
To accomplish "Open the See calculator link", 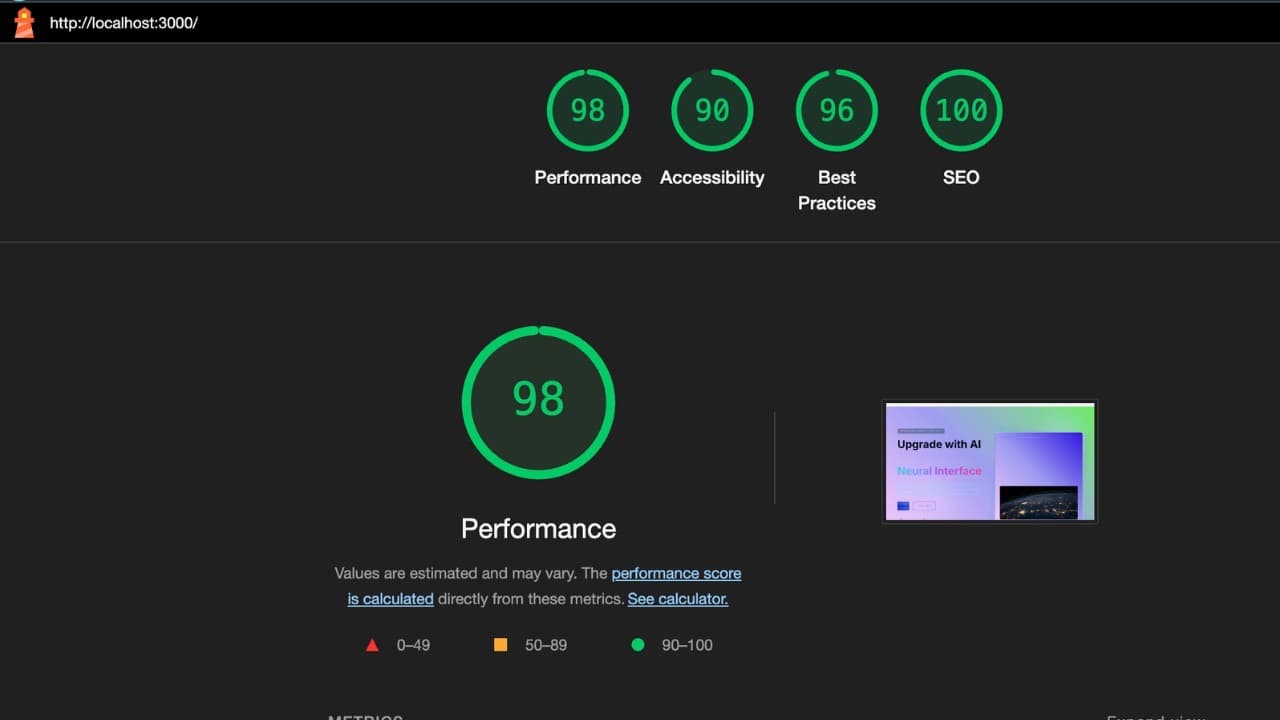I will (x=677, y=598).
